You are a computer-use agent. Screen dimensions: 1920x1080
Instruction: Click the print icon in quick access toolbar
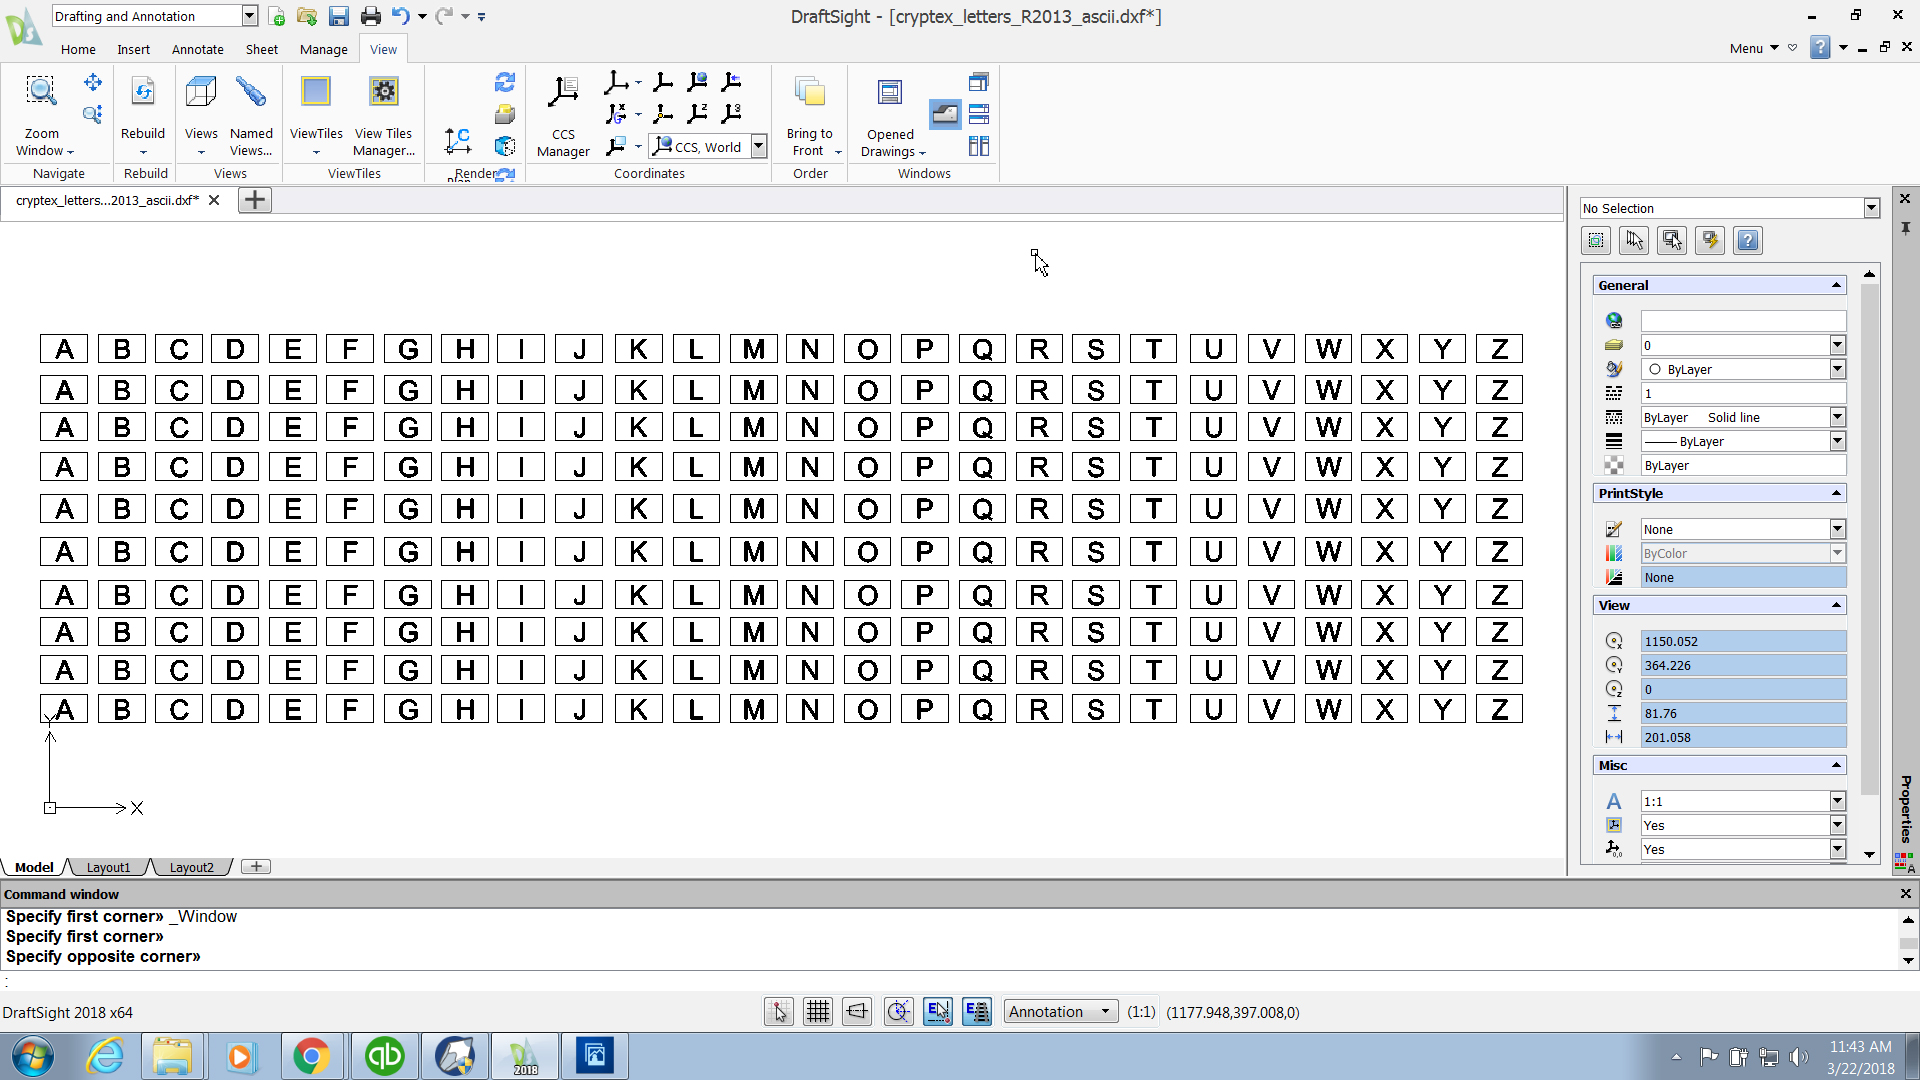click(370, 16)
